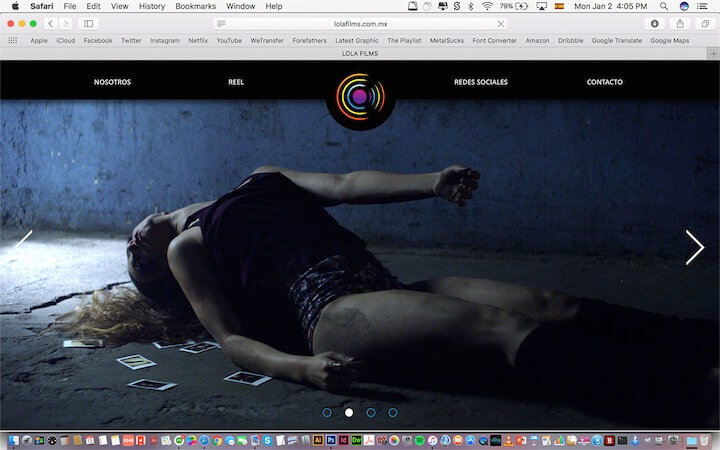The image size is (720, 450).
Task: Open the Safari menu
Action: (x=42, y=6)
